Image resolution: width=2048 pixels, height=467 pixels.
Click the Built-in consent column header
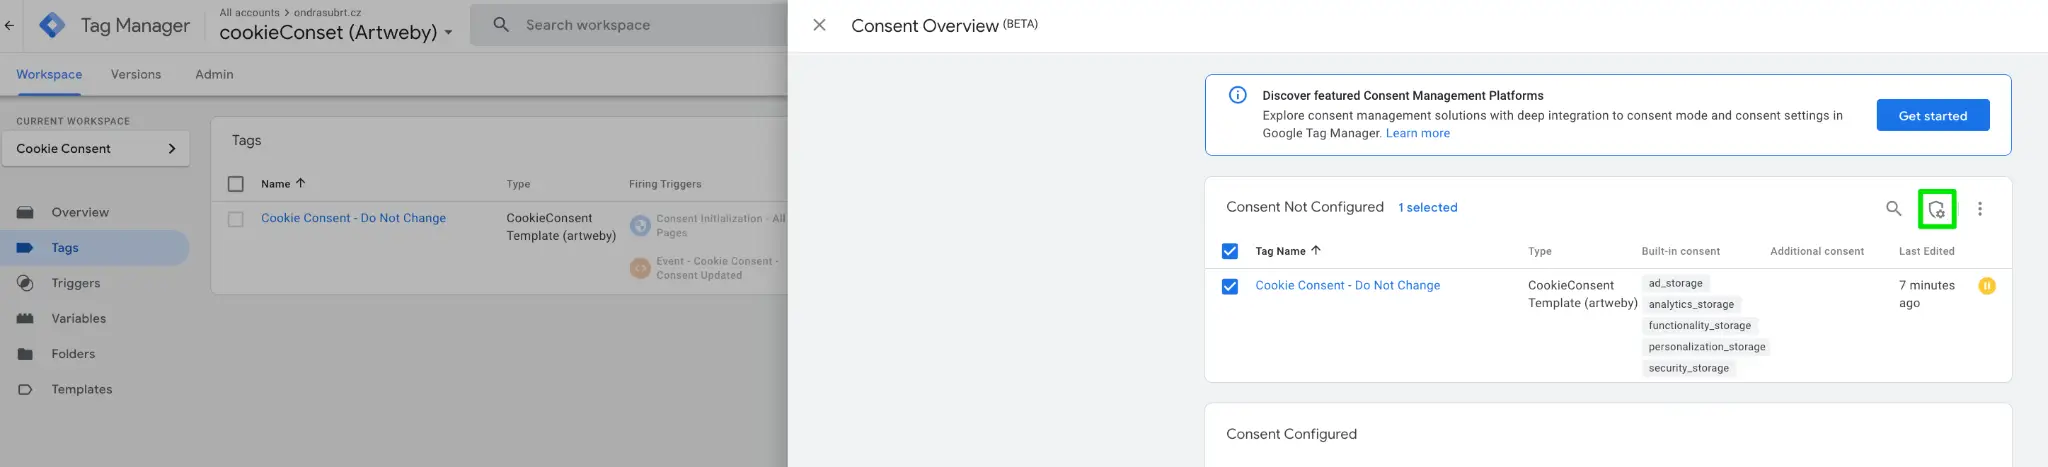tap(1680, 251)
